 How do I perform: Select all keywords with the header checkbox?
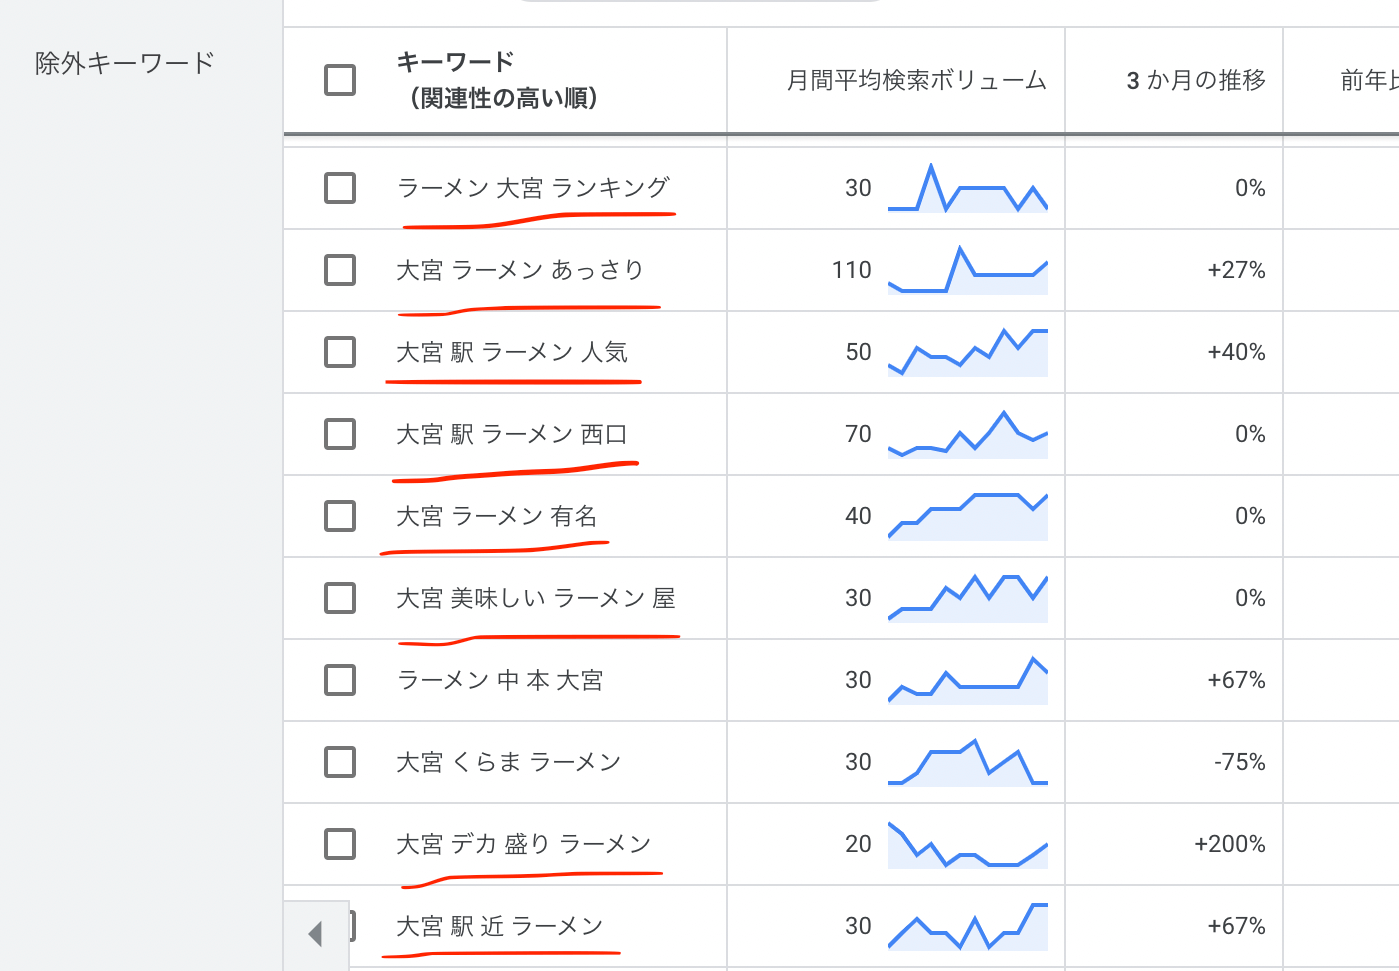[340, 80]
